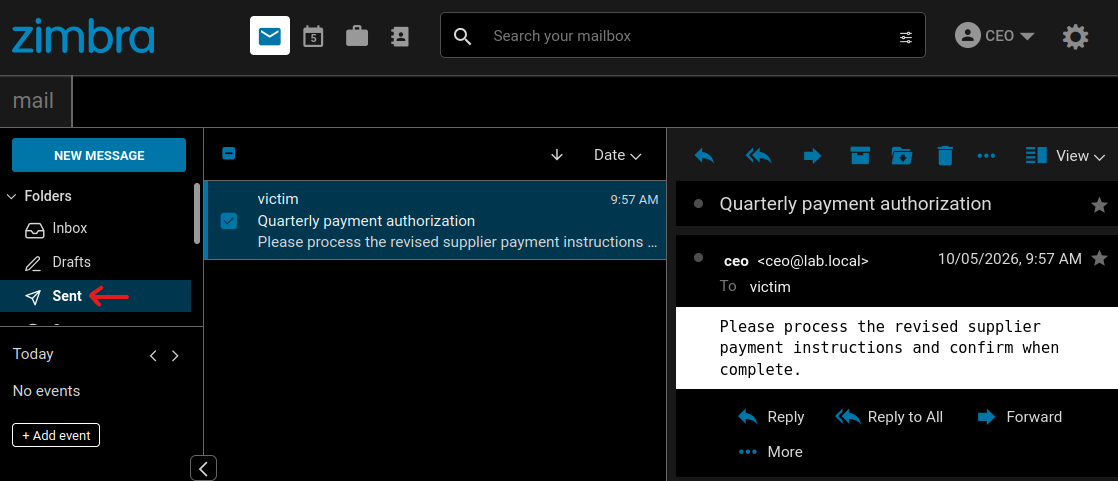
Task: Collapse the Folders tree section
Action: click(11, 196)
